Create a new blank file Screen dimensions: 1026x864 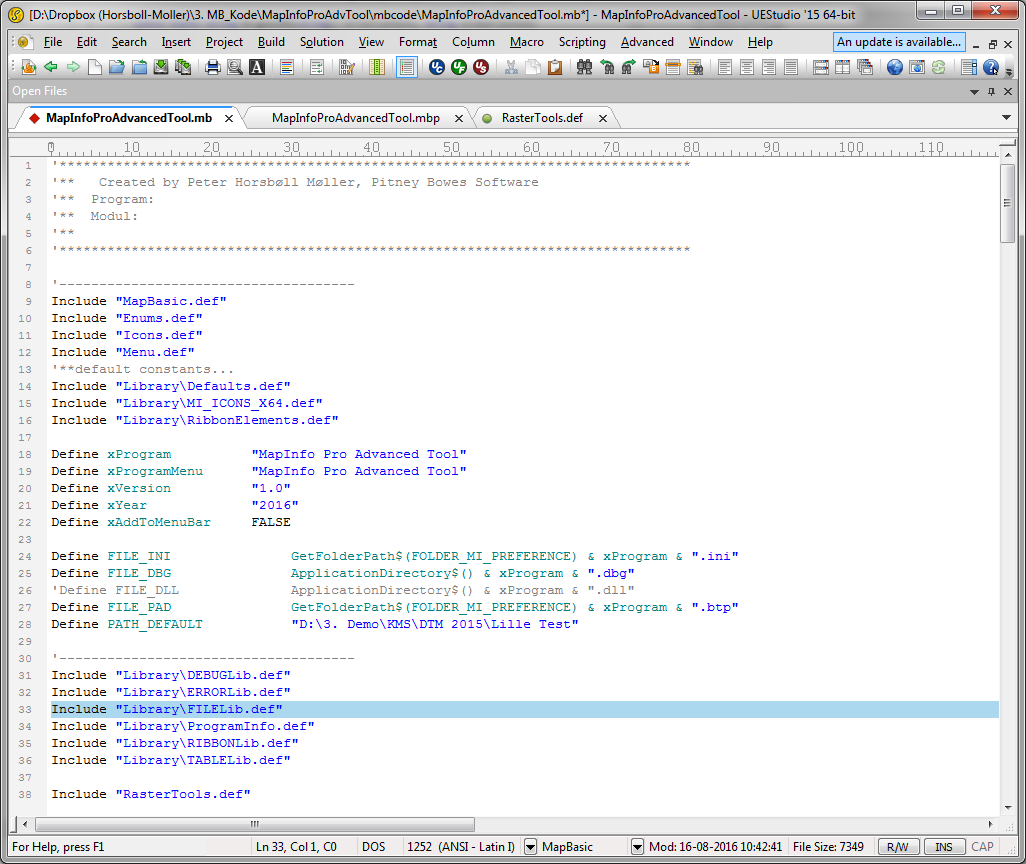95,67
